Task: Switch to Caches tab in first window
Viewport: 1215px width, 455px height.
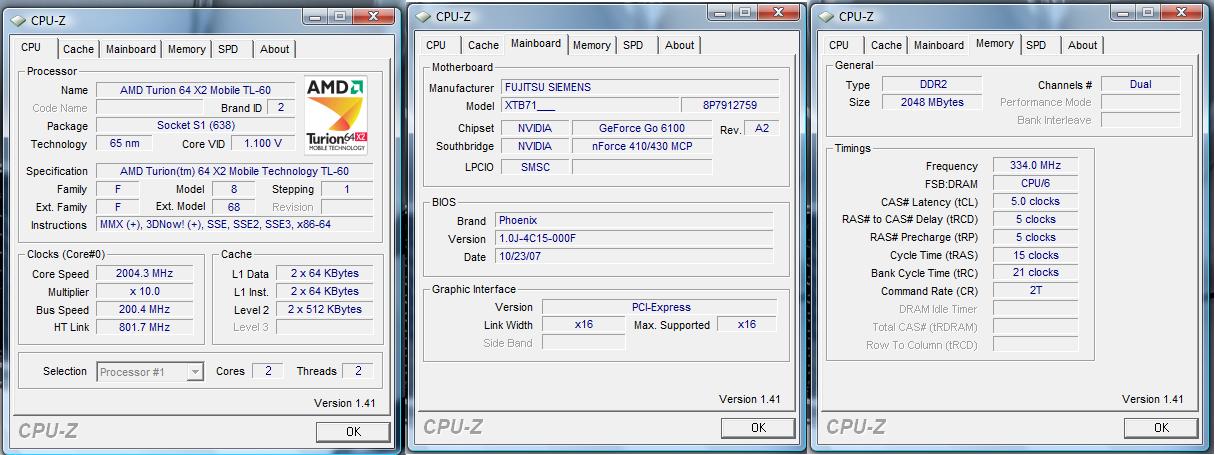Action: pos(78,49)
